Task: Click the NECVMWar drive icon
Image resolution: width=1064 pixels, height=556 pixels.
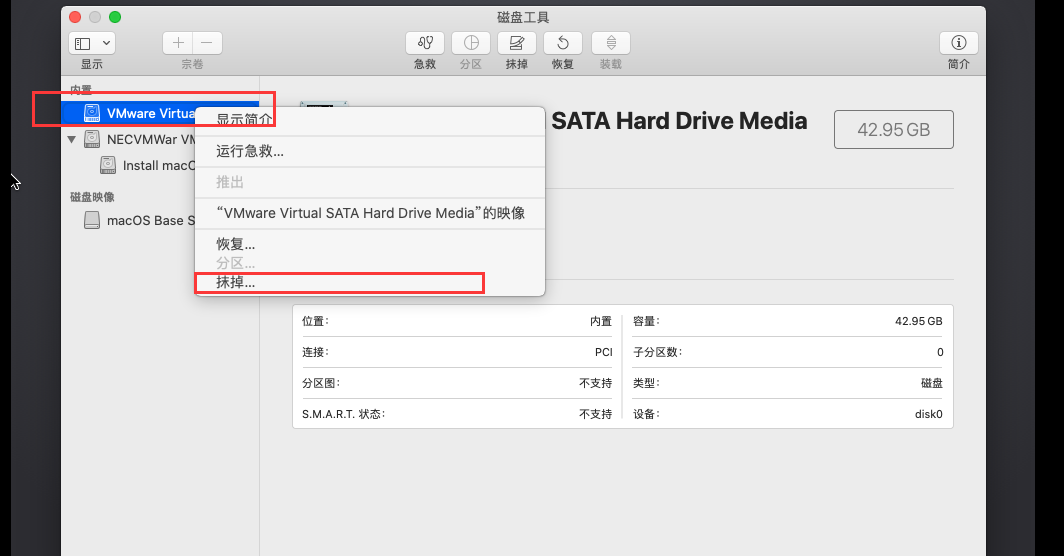Action: click(x=92, y=139)
